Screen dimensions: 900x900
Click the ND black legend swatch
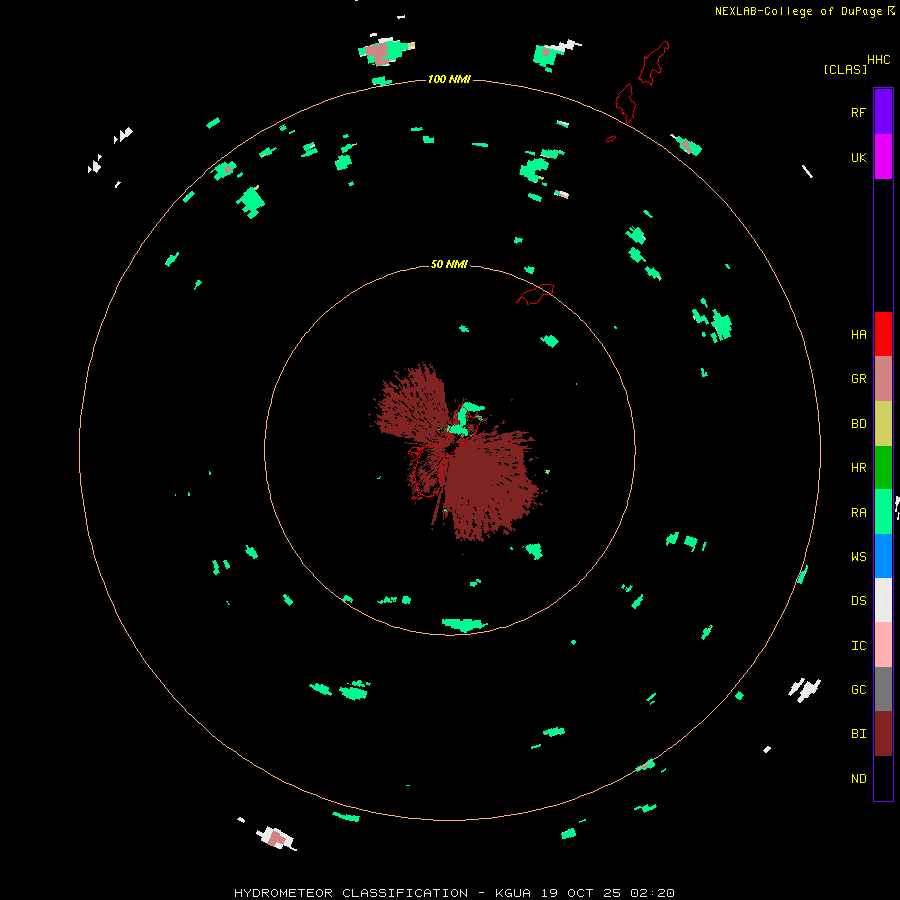[x=883, y=778]
